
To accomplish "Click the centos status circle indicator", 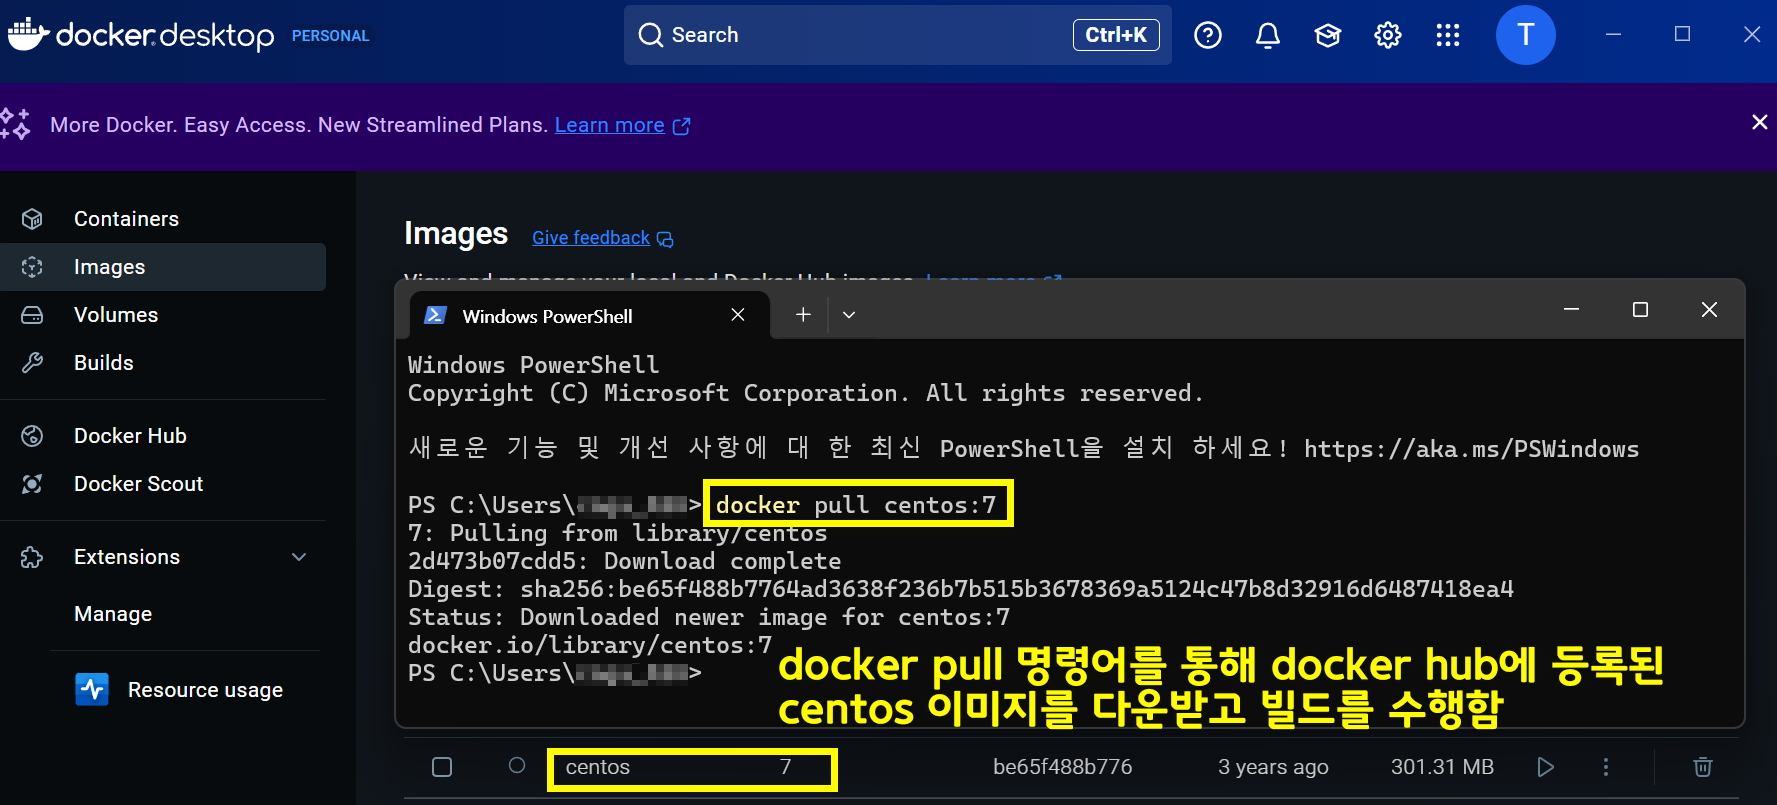I will coord(517,766).
